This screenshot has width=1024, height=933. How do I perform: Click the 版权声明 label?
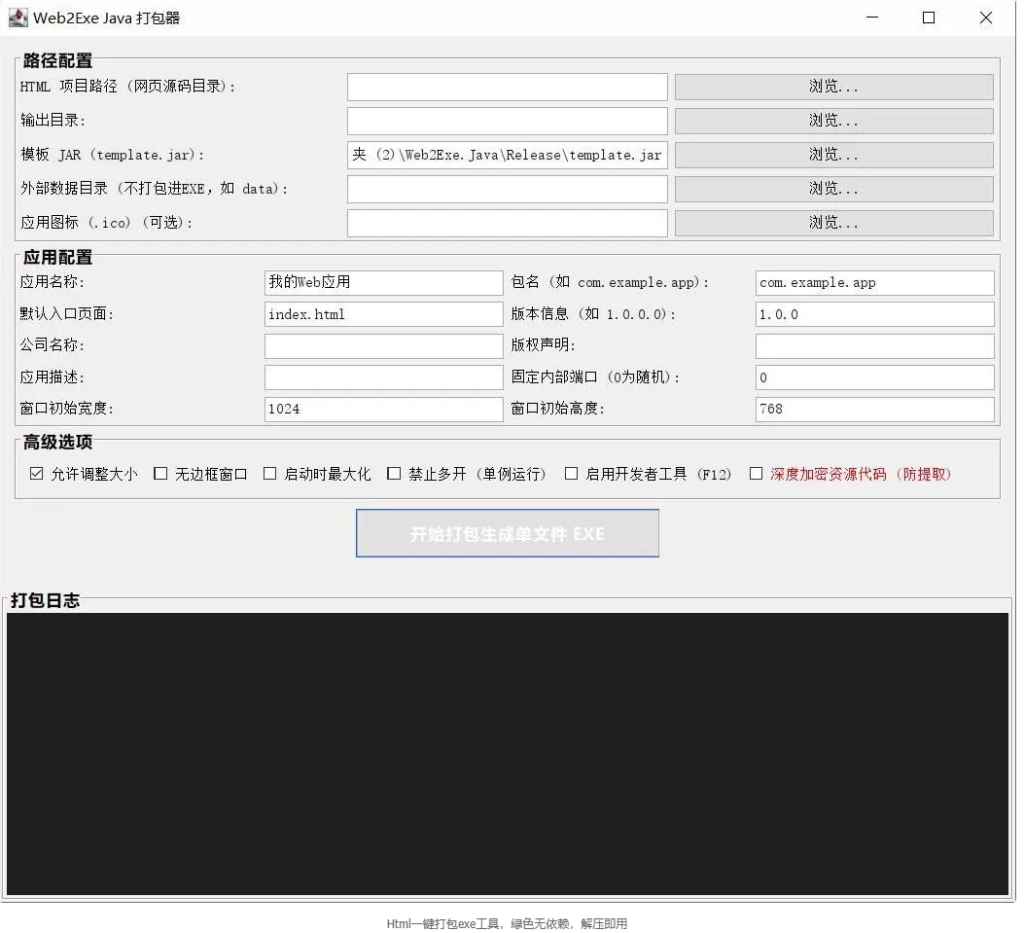pos(543,345)
